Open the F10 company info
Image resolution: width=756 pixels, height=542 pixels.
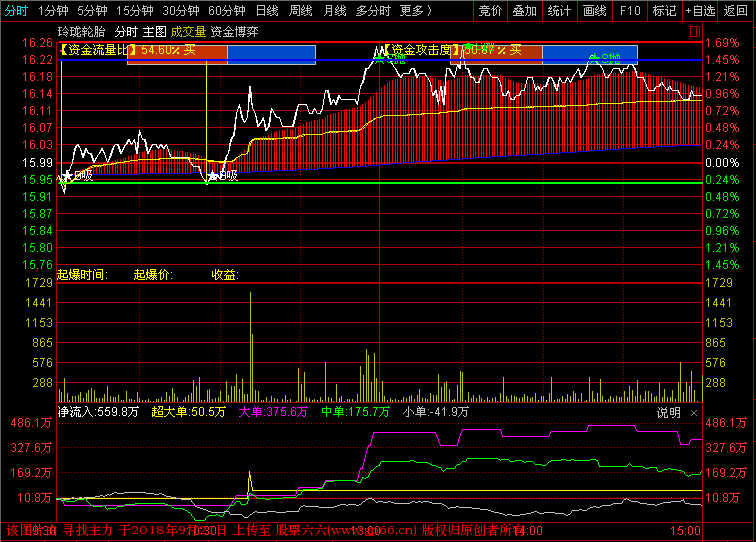point(628,11)
